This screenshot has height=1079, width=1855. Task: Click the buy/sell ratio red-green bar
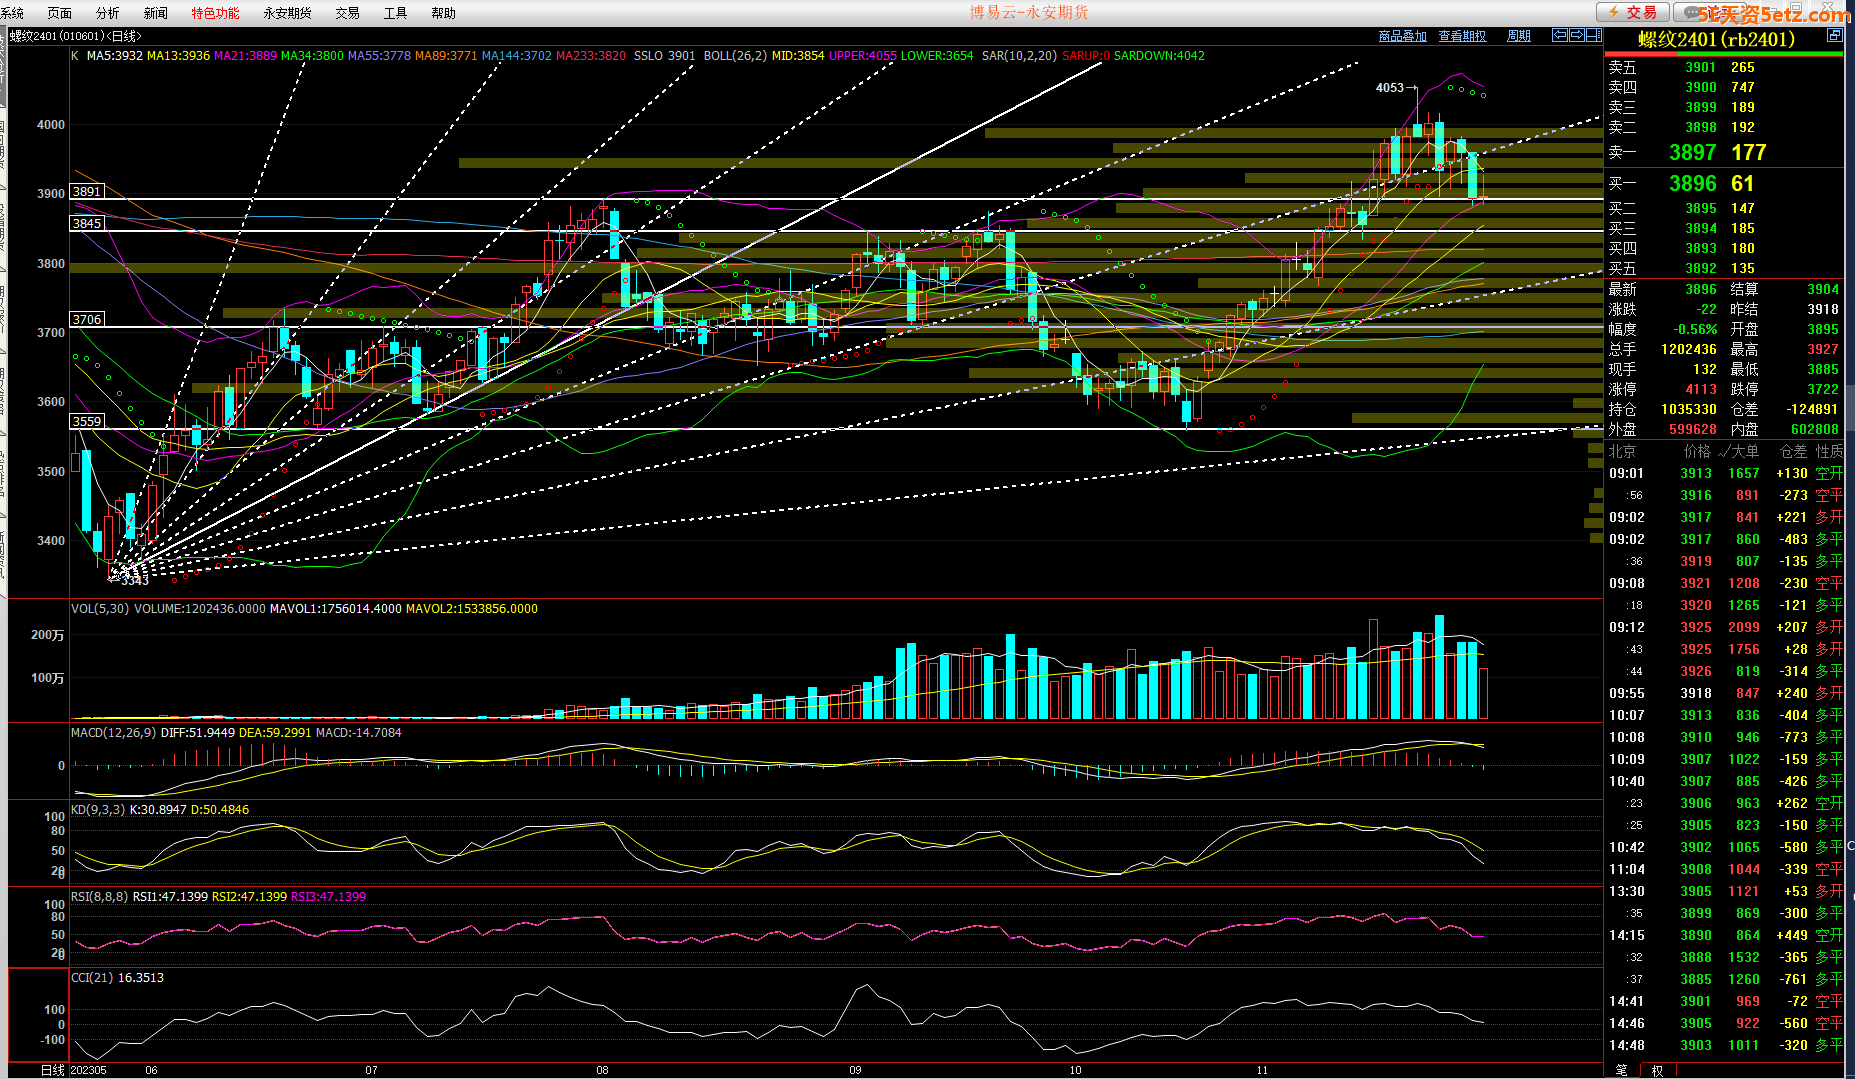1724,55
